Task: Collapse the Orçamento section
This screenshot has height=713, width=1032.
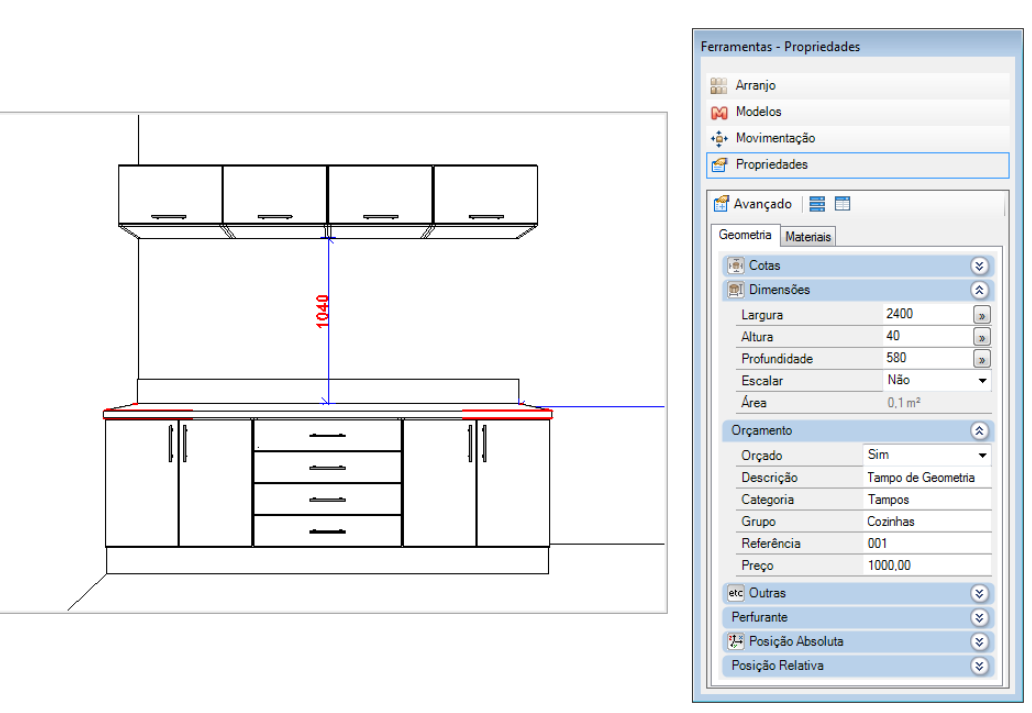Action: coord(980,431)
